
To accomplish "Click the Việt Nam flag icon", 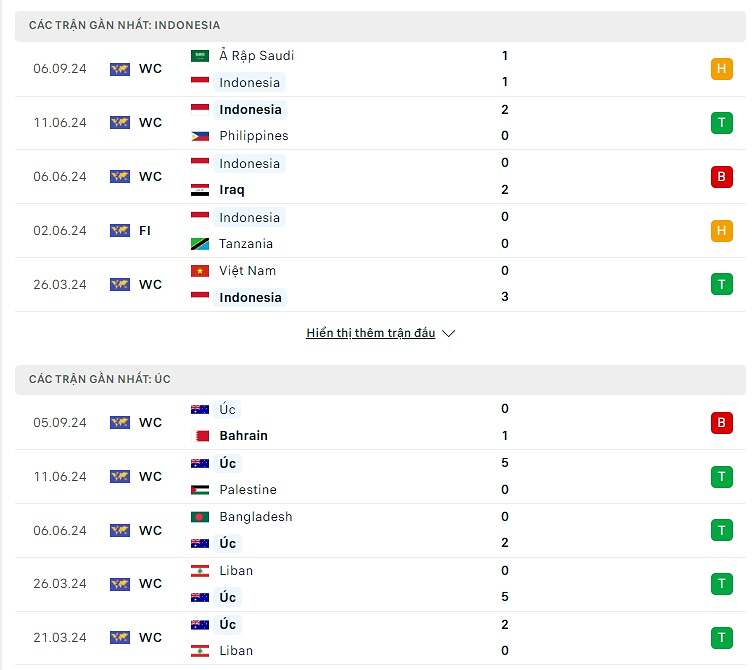I will coord(200,271).
